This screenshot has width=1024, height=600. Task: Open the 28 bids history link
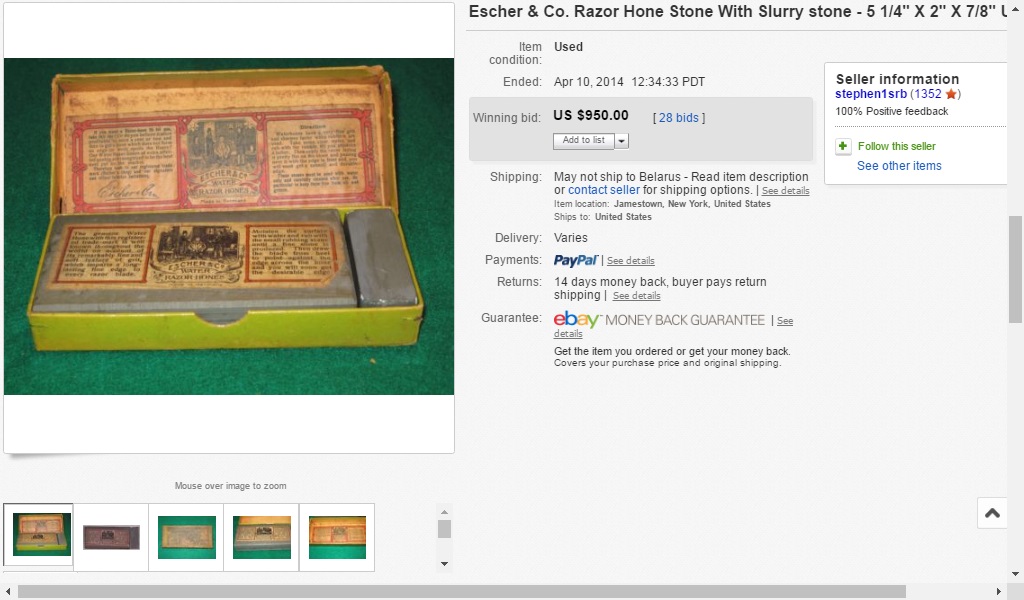pos(679,118)
